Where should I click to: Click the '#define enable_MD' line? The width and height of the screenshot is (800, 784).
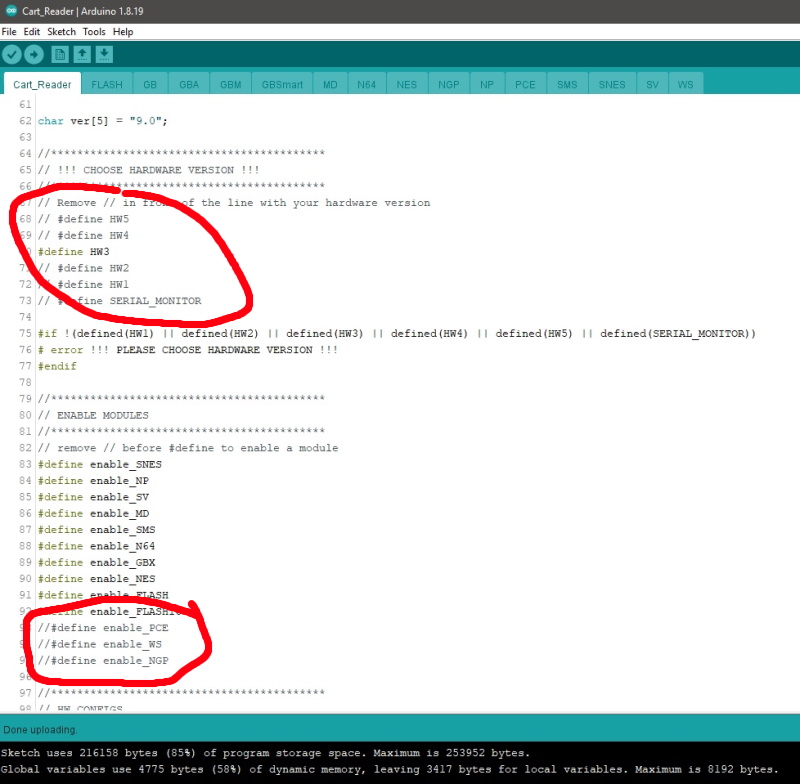pyautogui.click(x=93, y=513)
